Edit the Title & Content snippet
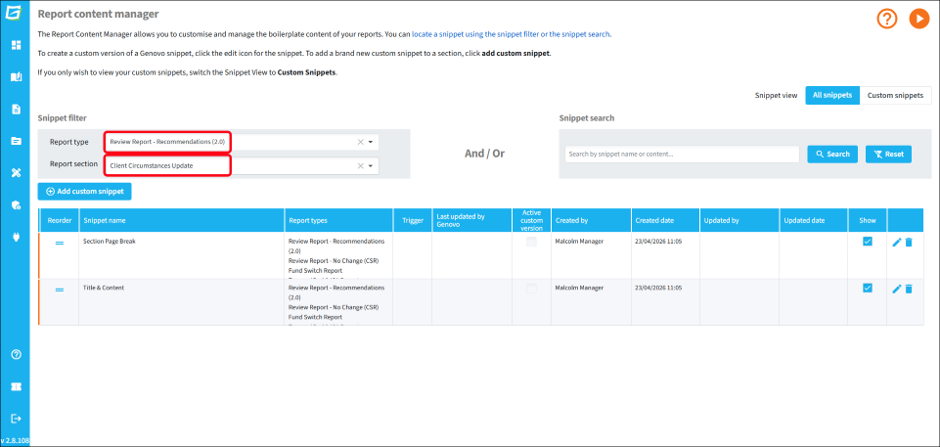940x447 pixels. 897,289
